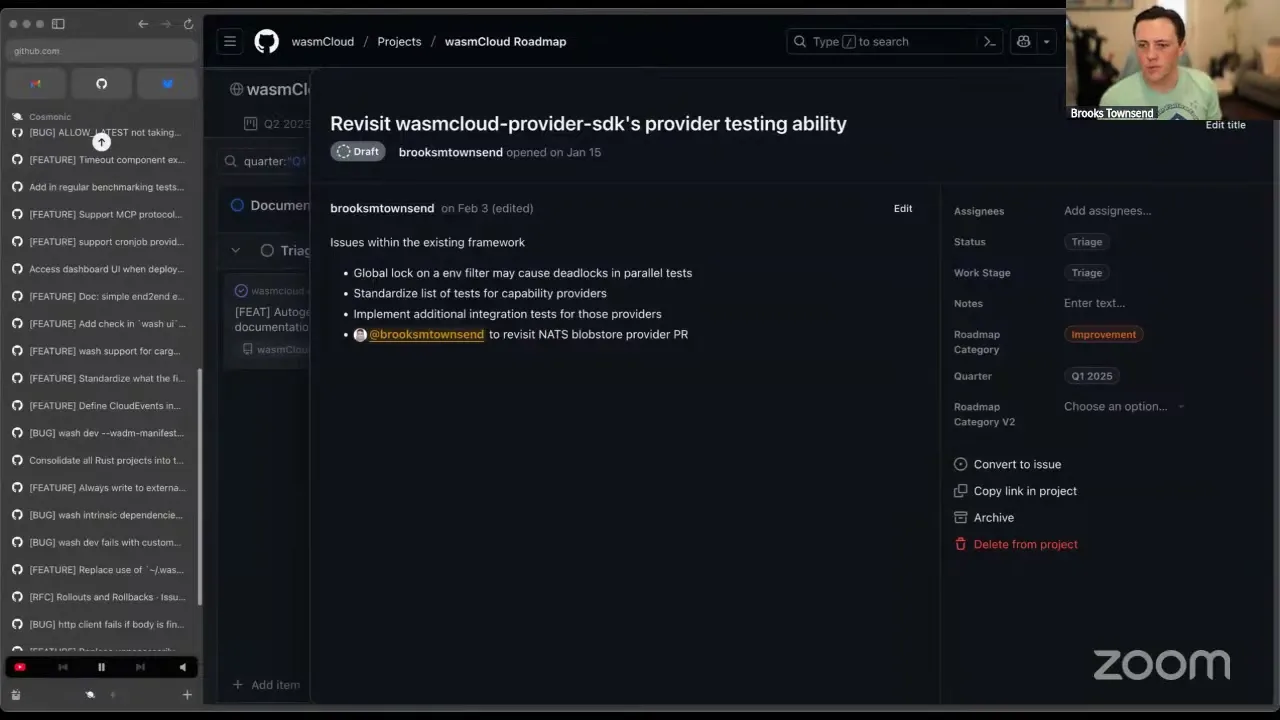Add assignees to this draft
The image size is (1280, 720).
coord(1107,211)
